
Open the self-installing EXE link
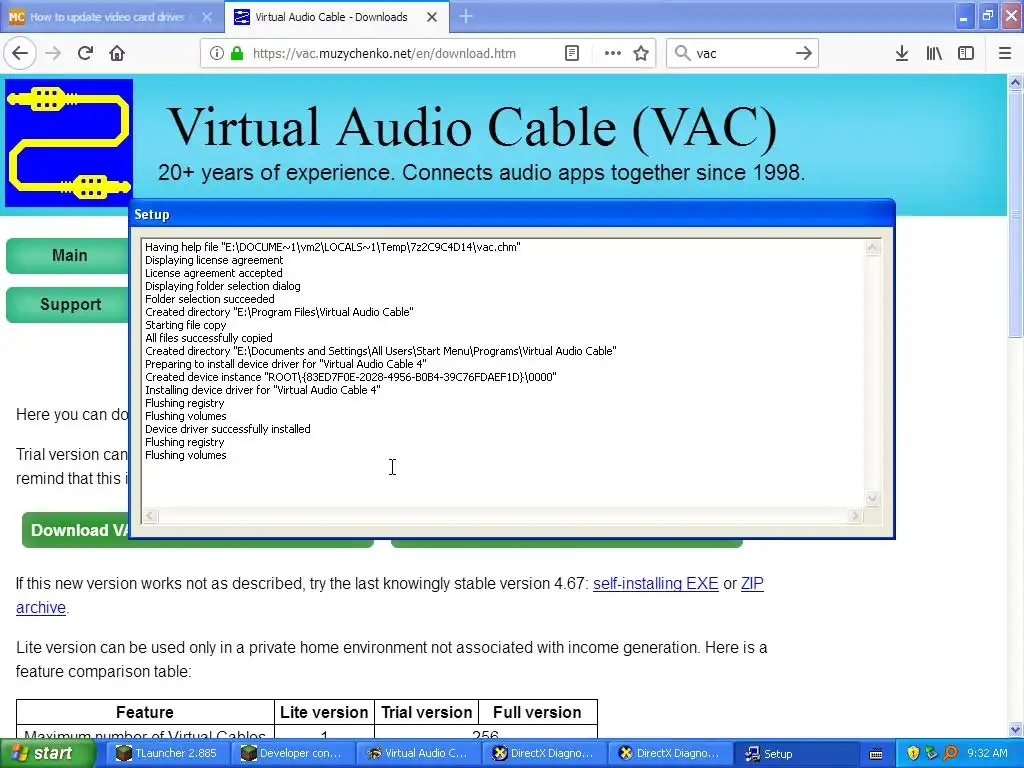point(655,583)
